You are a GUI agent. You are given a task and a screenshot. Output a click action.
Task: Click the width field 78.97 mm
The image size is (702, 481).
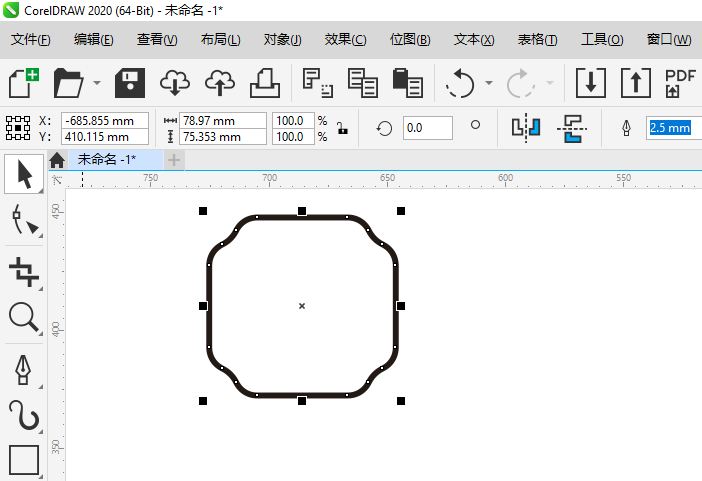(x=223, y=120)
